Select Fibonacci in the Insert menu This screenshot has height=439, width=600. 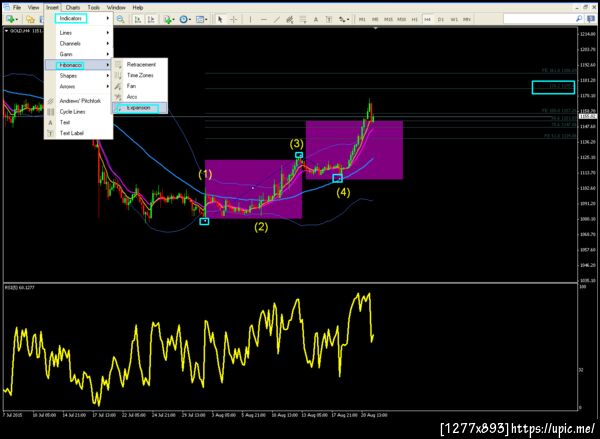pos(78,65)
